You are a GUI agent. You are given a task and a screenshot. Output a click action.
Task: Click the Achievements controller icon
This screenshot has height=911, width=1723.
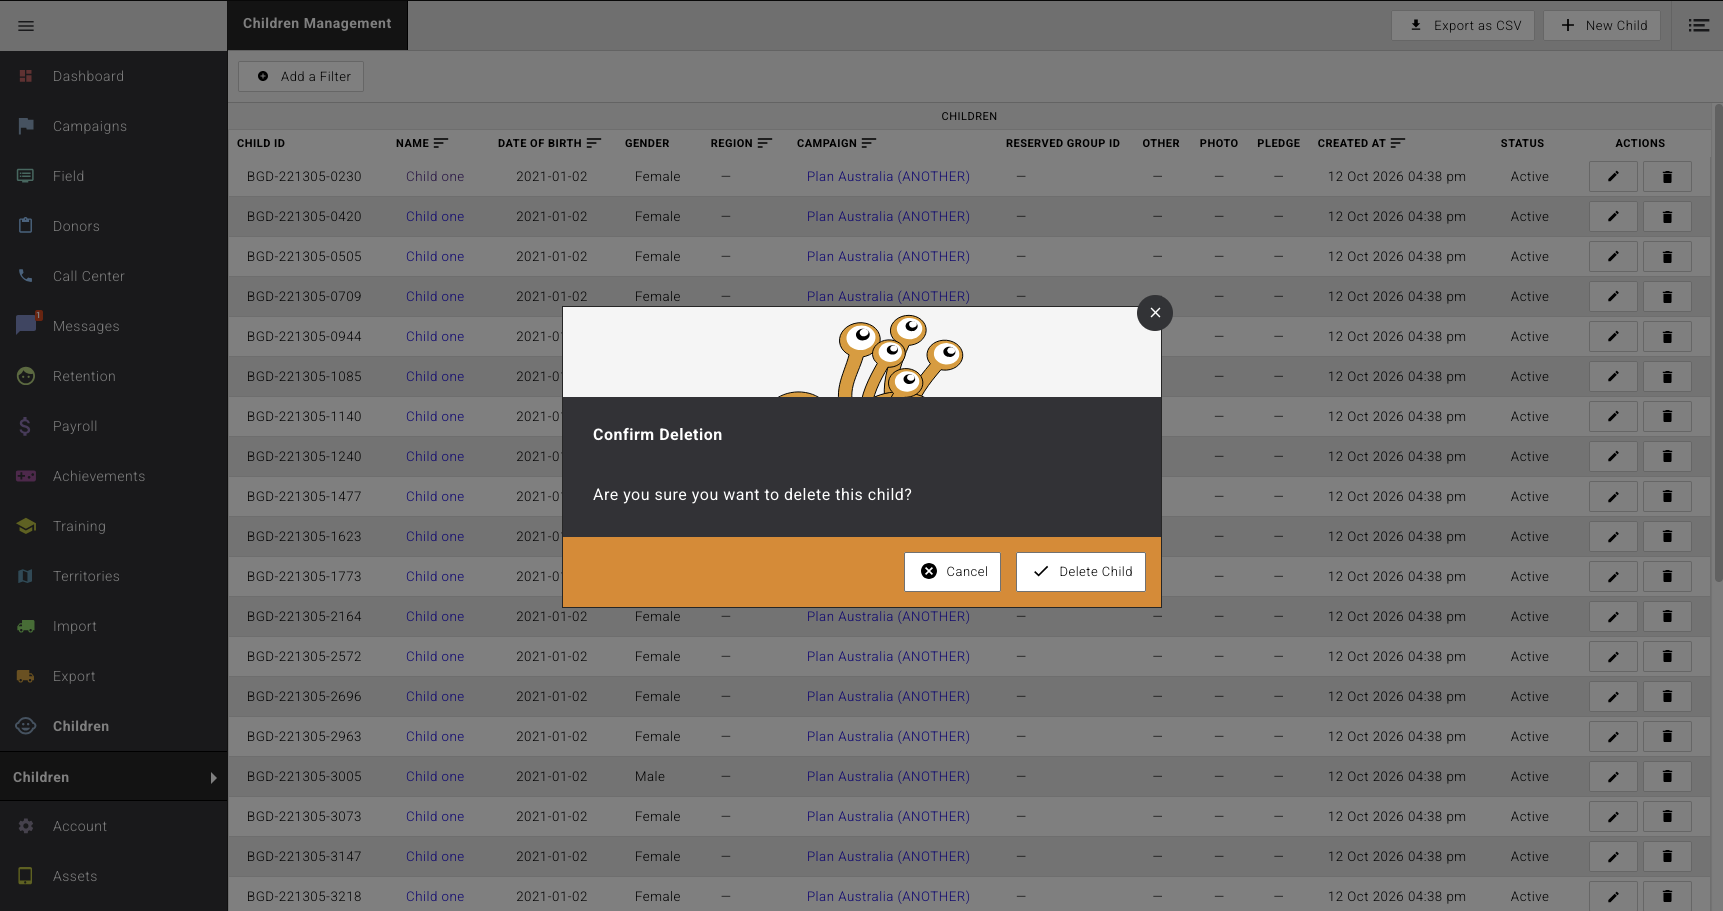click(x=26, y=476)
